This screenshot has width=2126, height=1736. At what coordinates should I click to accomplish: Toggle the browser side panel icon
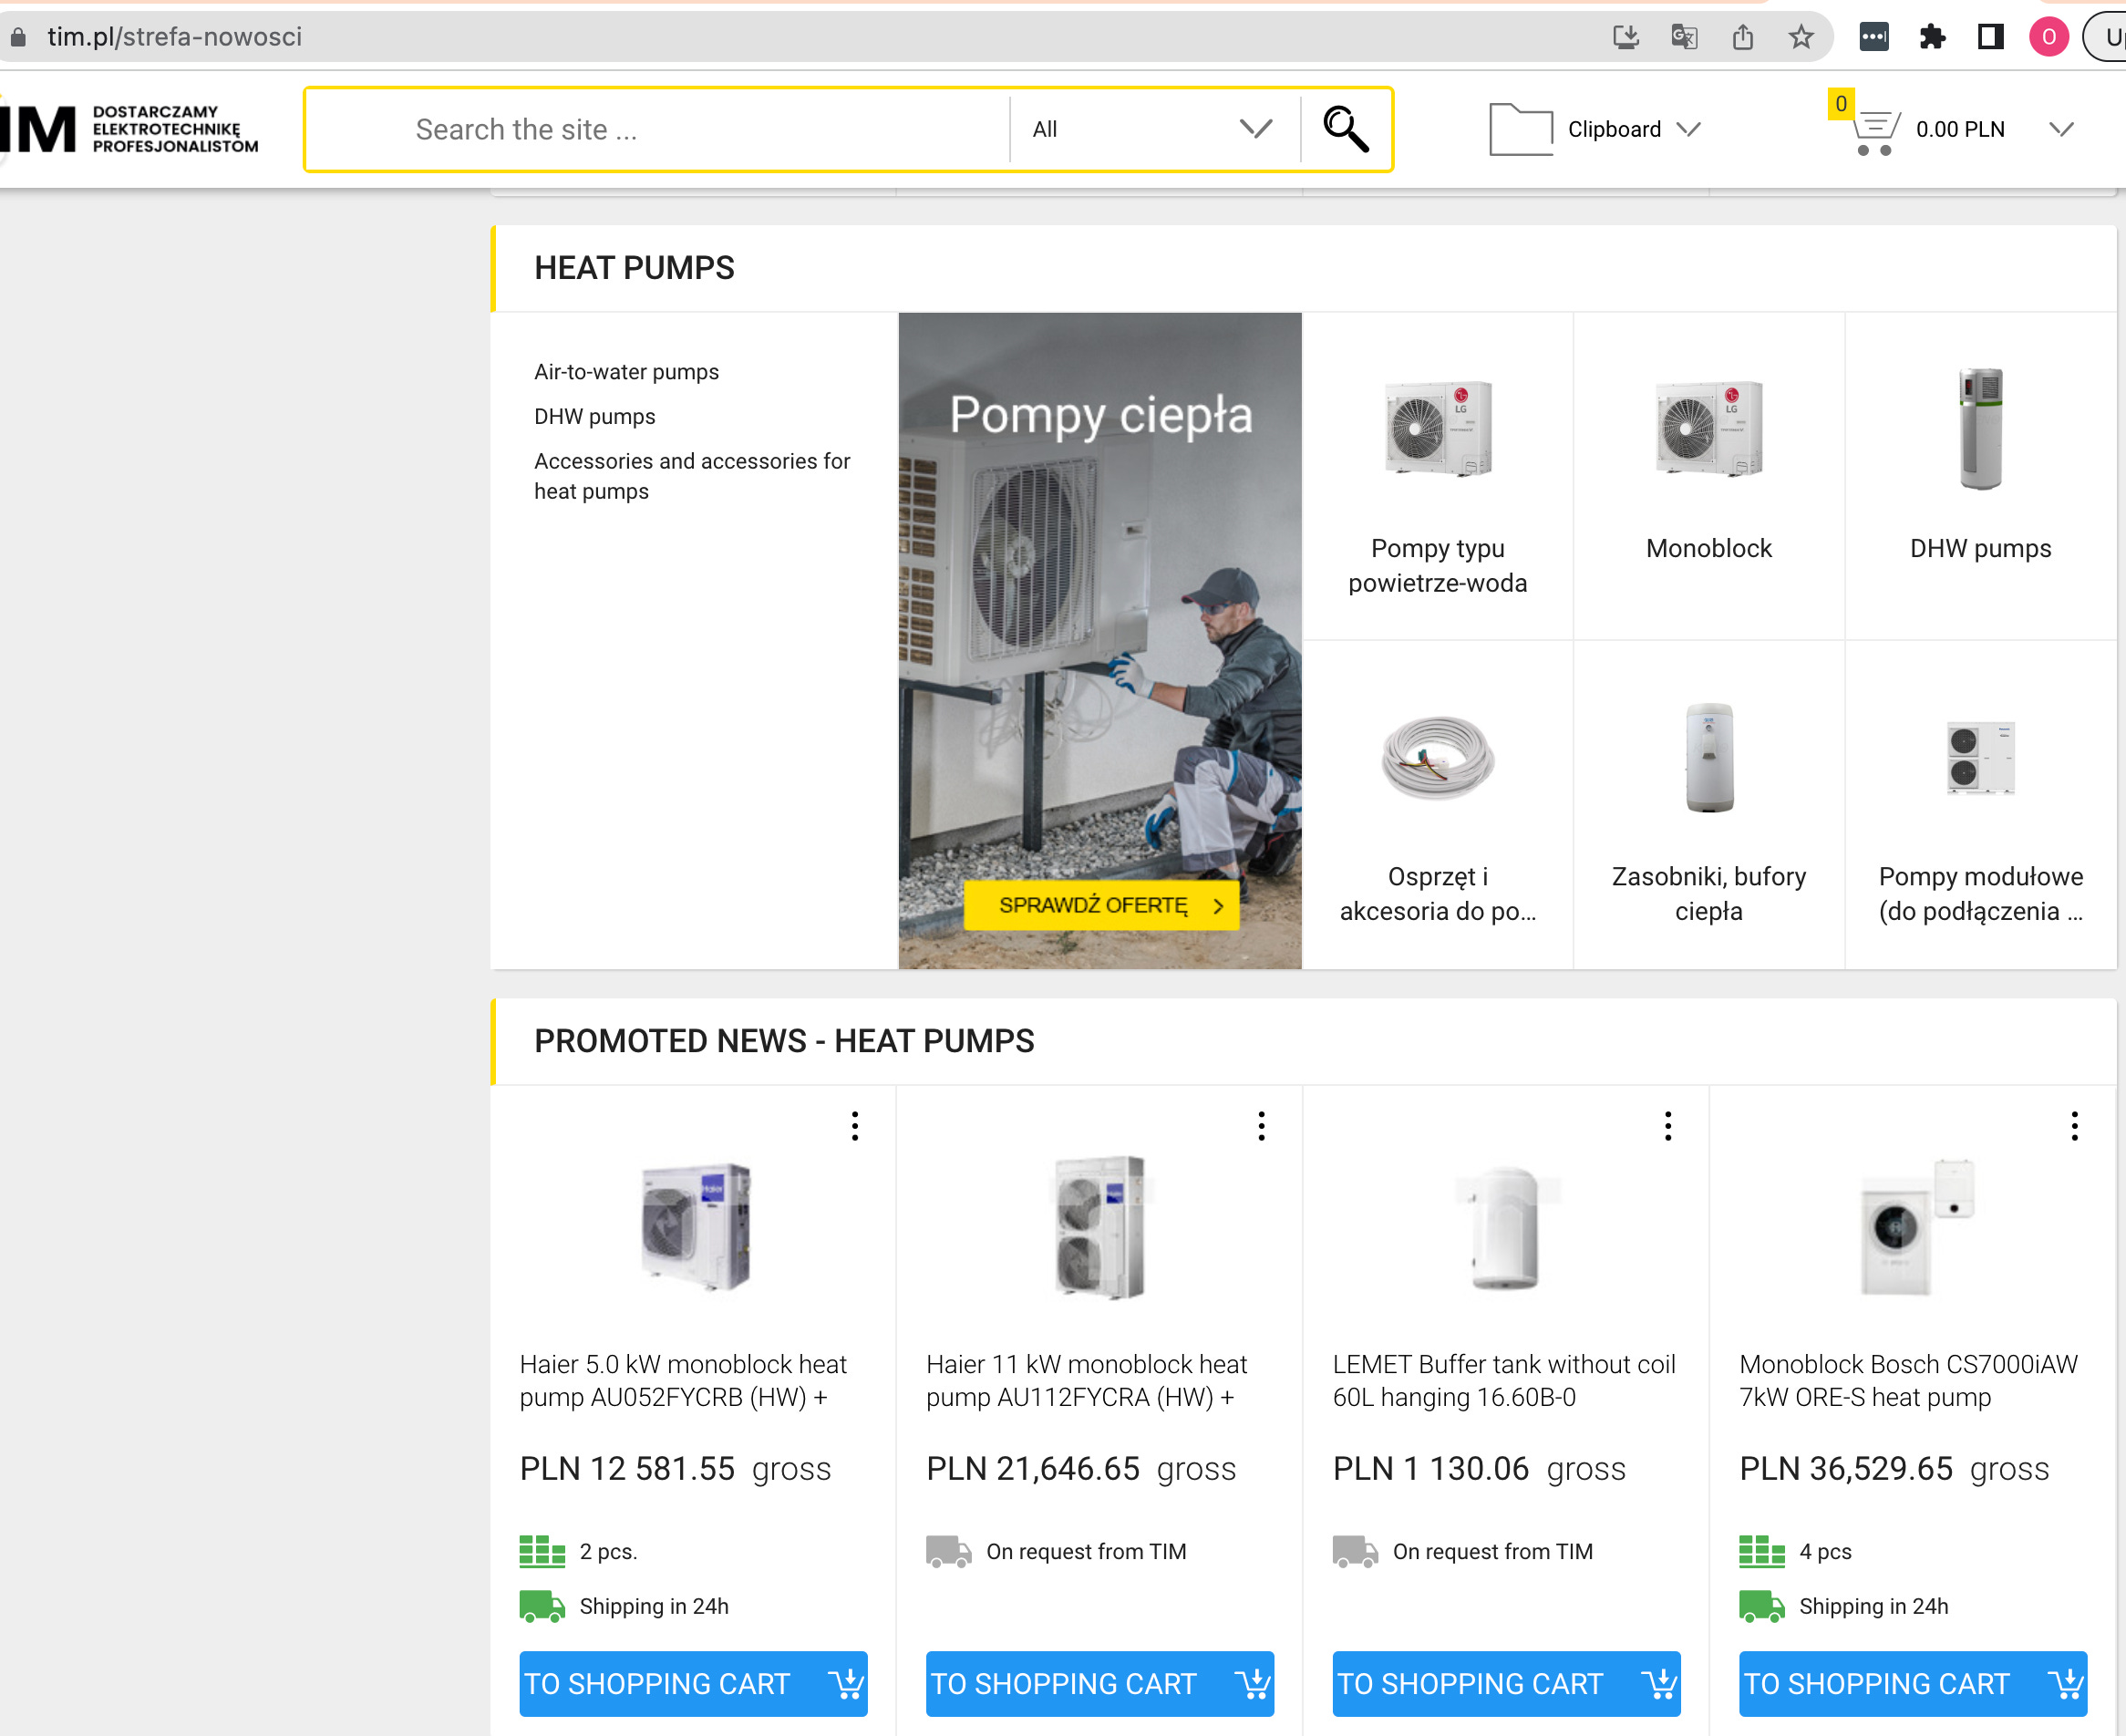point(1991,37)
